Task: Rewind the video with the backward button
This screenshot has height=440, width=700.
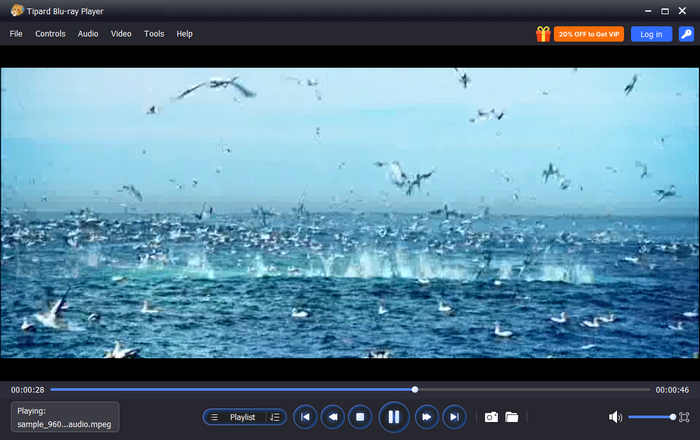Action: (x=333, y=417)
